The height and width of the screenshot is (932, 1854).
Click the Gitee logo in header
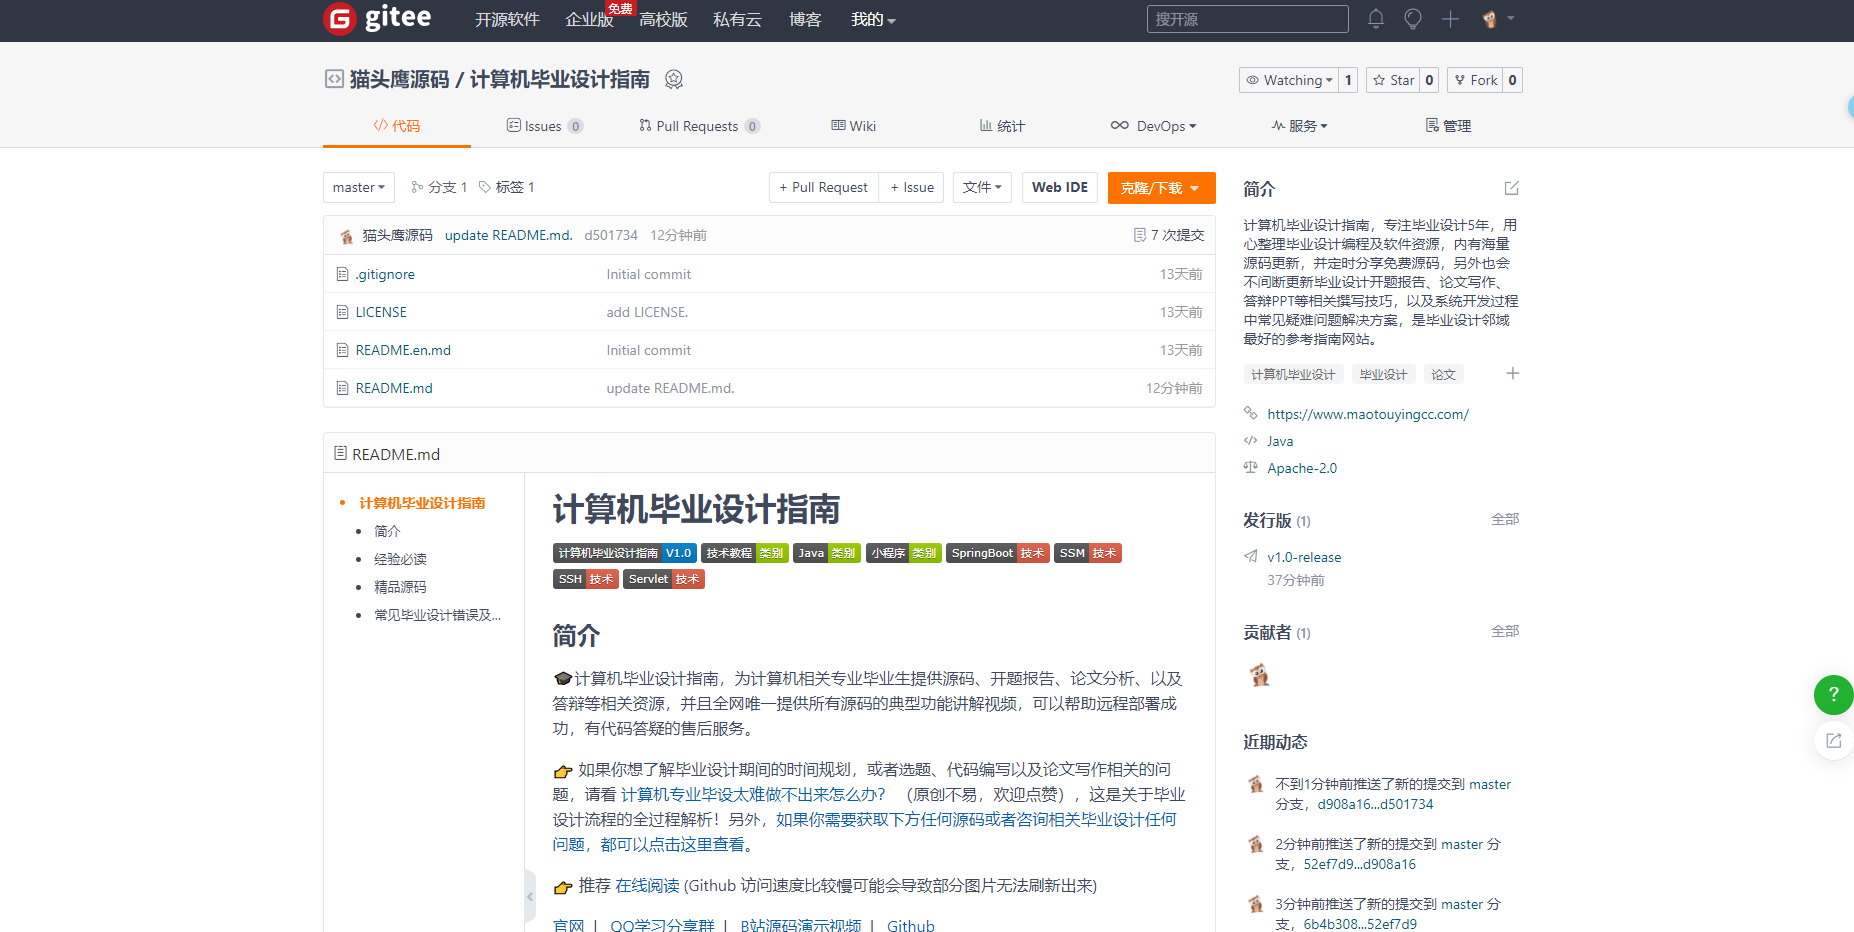(x=377, y=18)
